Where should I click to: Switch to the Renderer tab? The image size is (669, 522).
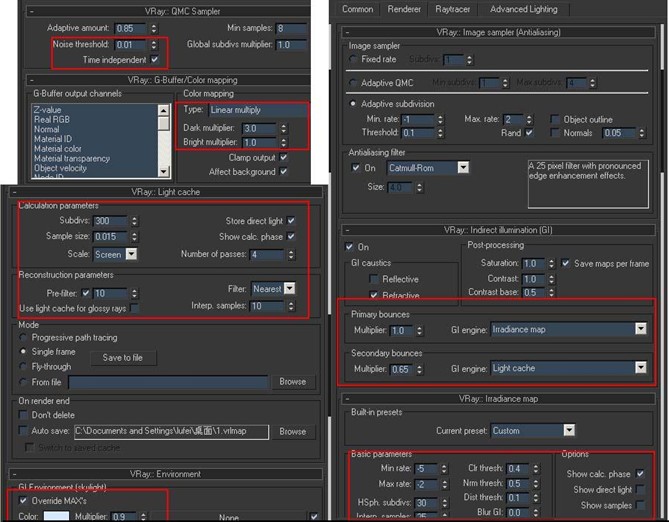(404, 9)
